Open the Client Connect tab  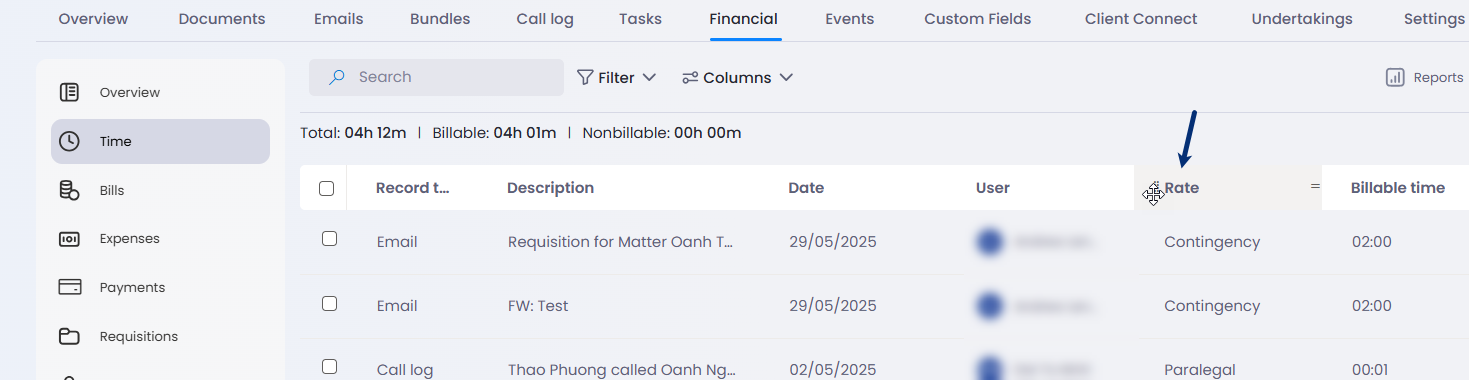1141,19
